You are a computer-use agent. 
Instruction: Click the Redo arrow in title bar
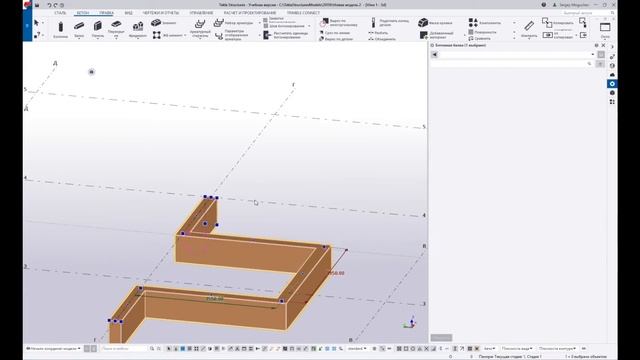click(x=56, y=5)
